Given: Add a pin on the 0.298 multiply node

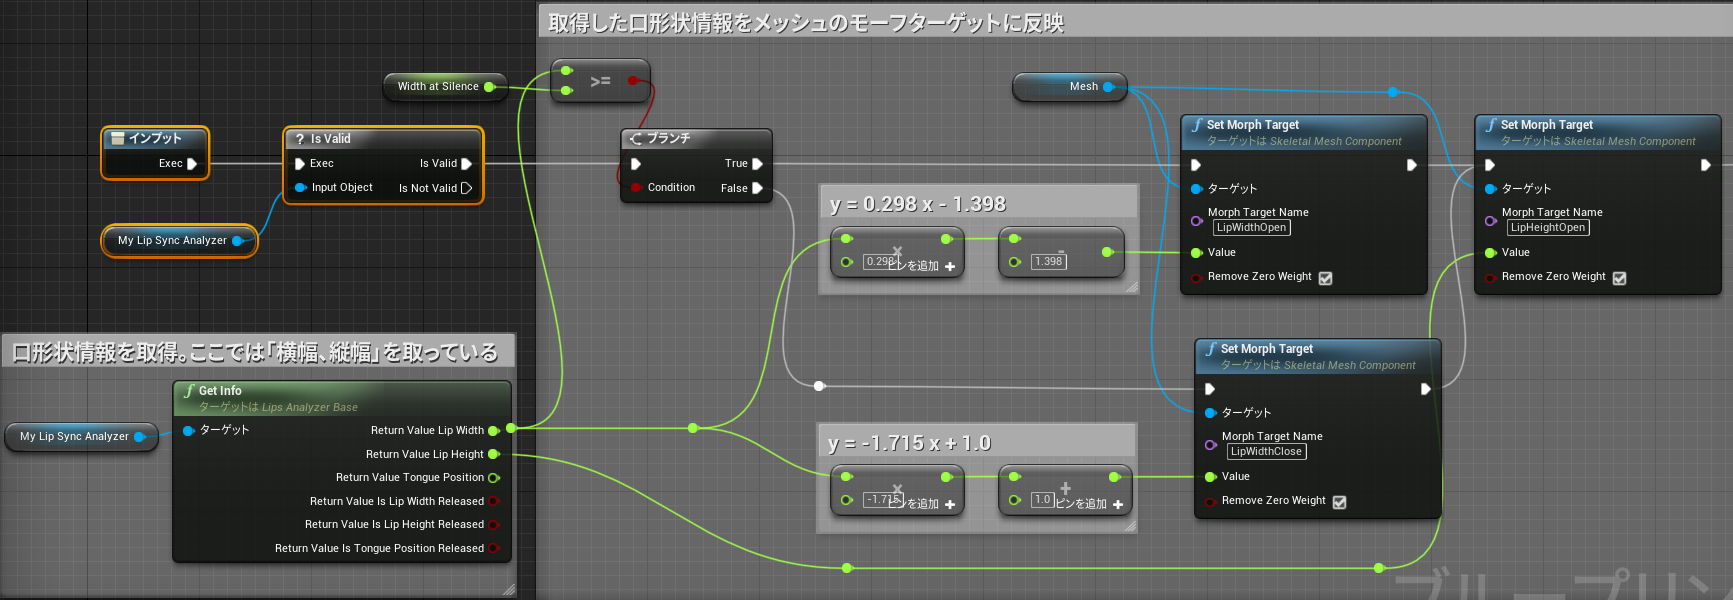Looking at the screenshot, I should pos(949,266).
